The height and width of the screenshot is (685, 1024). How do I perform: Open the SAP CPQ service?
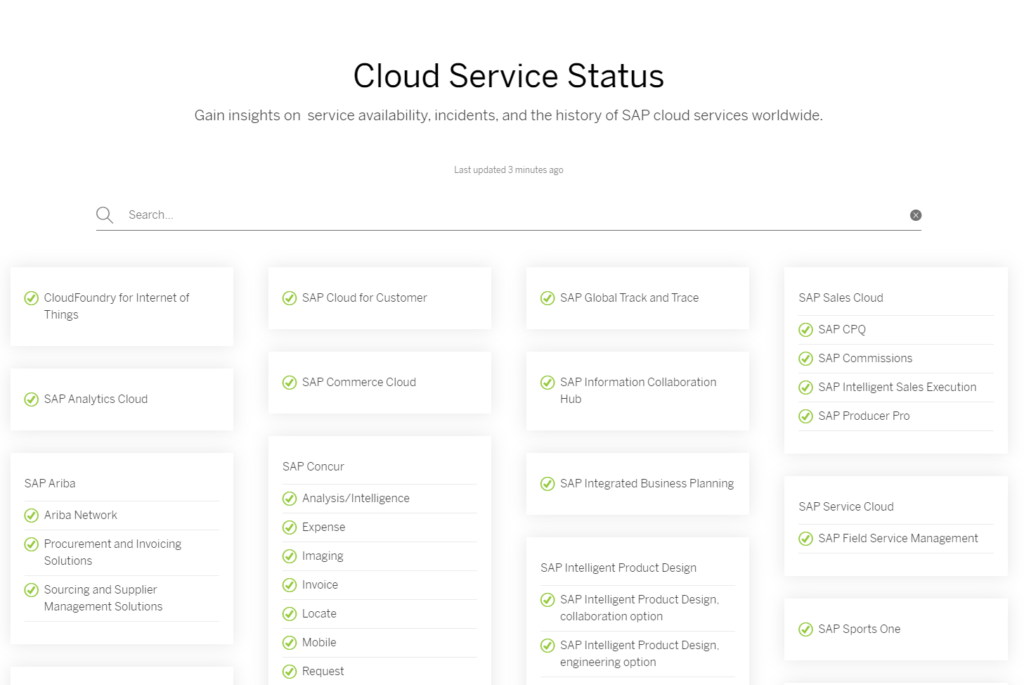[x=842, y=329]
